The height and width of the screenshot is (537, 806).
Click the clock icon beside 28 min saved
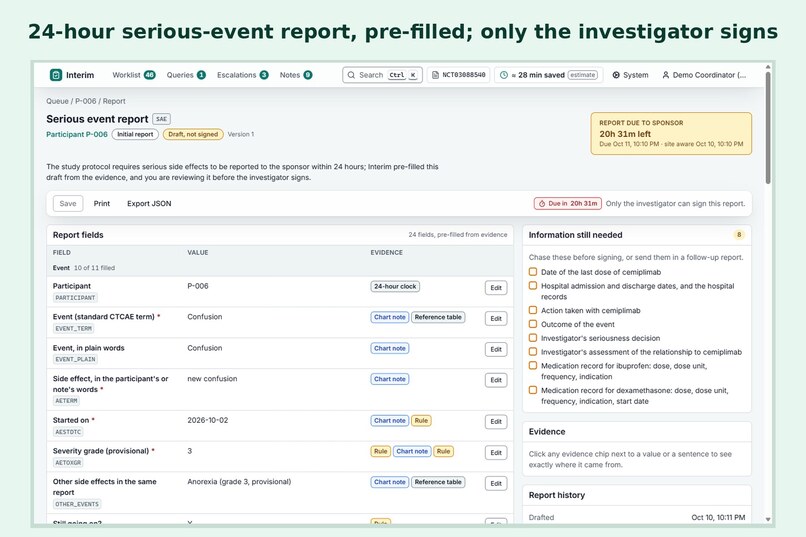pyautogui.click(x=504, y=75)
